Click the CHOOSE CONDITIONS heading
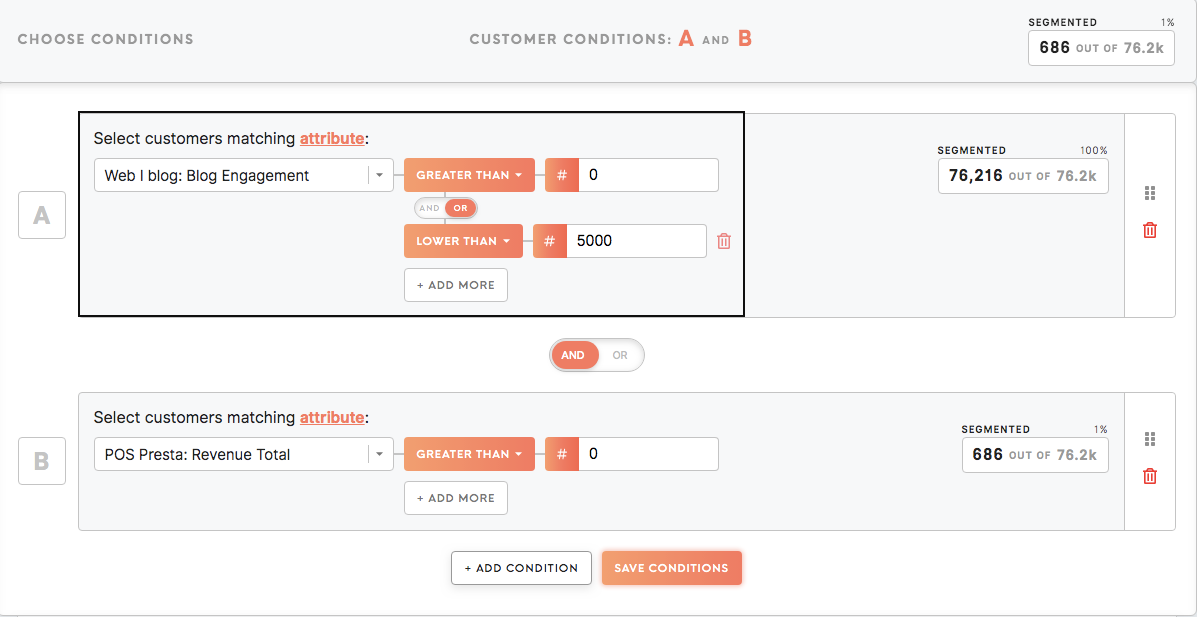The width and height of the screenshot is (1197, 617). point(105,39)
